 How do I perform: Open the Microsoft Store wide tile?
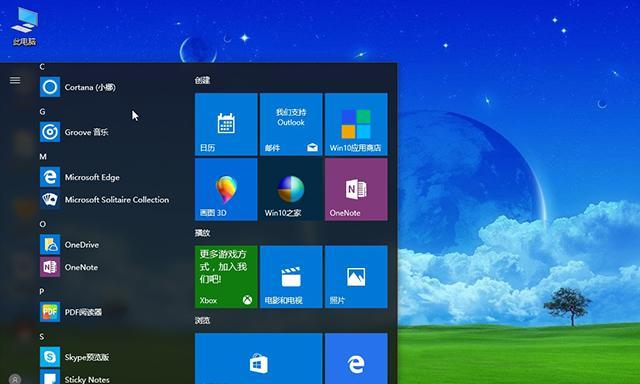point(258,359)
